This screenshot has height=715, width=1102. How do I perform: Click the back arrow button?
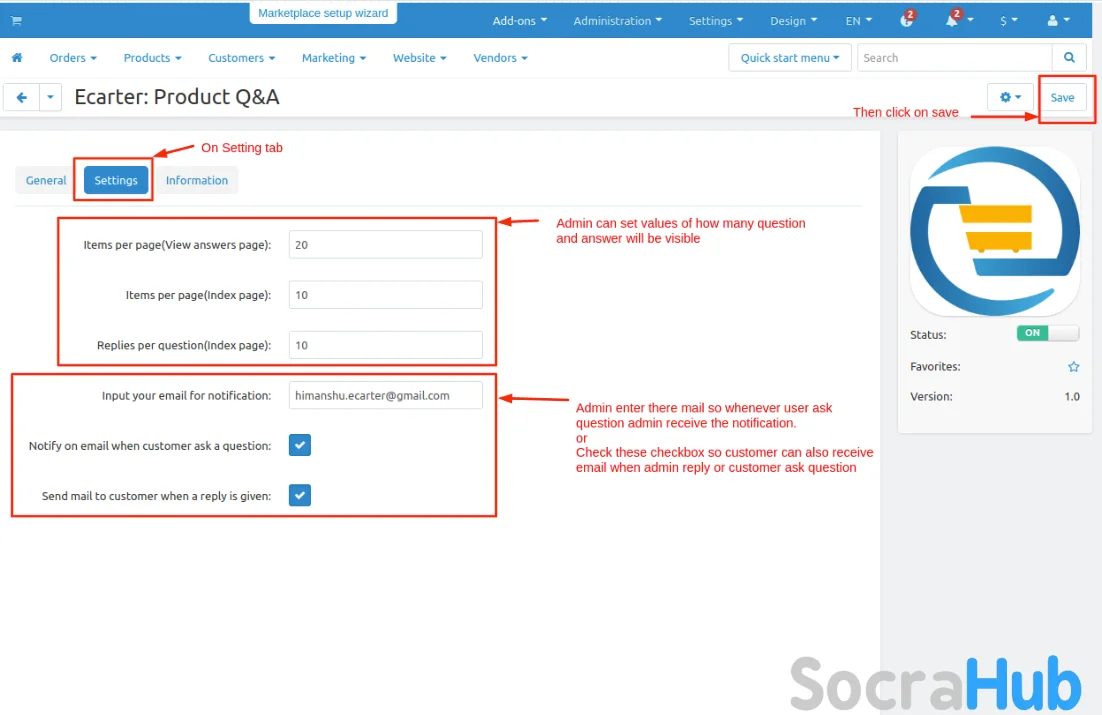click(x=22, y=97)
